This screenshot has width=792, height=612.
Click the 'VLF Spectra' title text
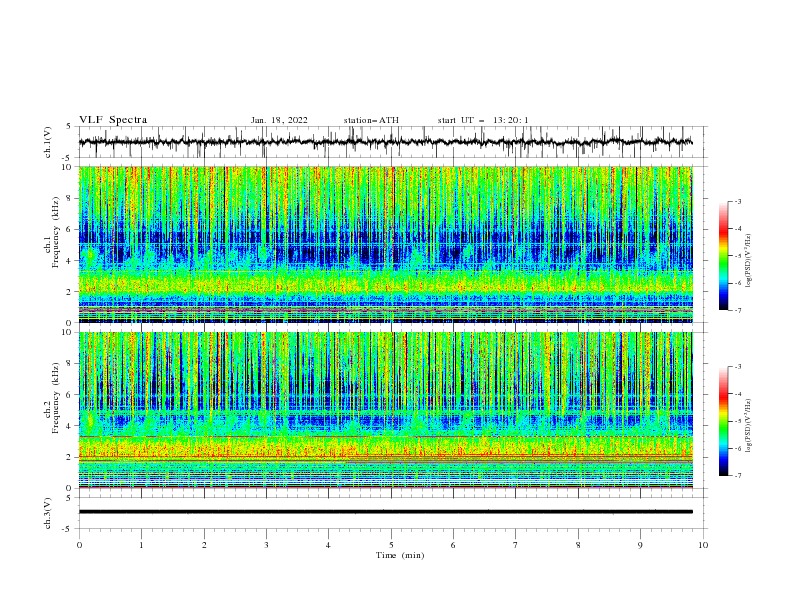point(113,120)
